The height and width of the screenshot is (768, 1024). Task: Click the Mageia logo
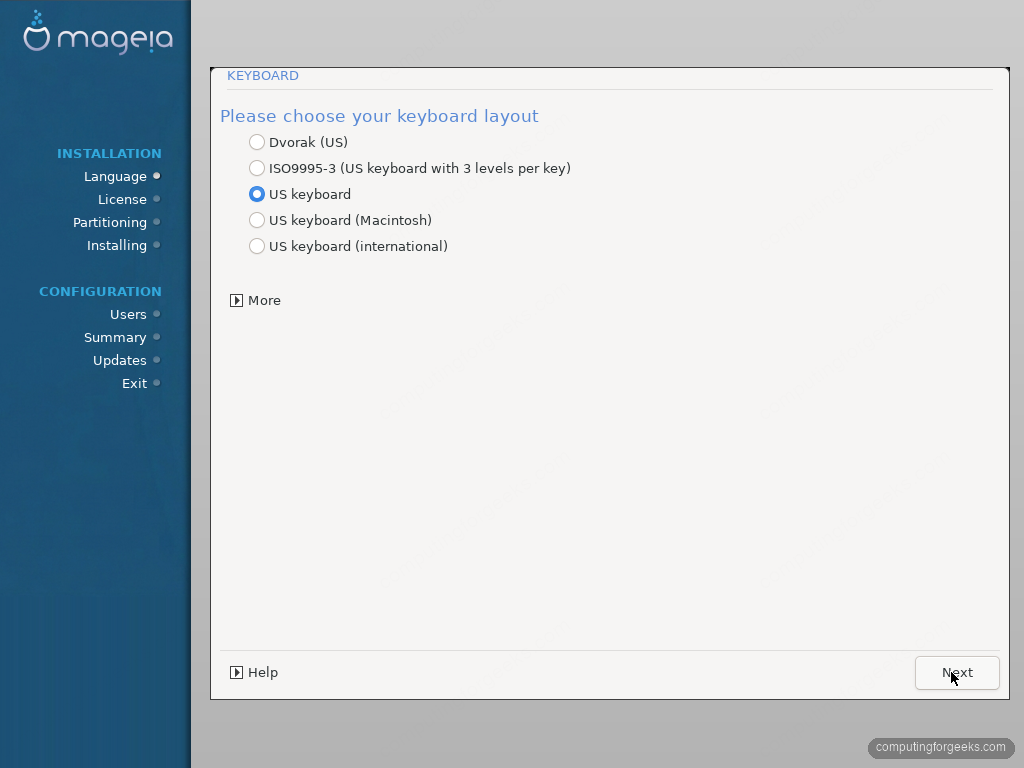click(x=98, y=33)
